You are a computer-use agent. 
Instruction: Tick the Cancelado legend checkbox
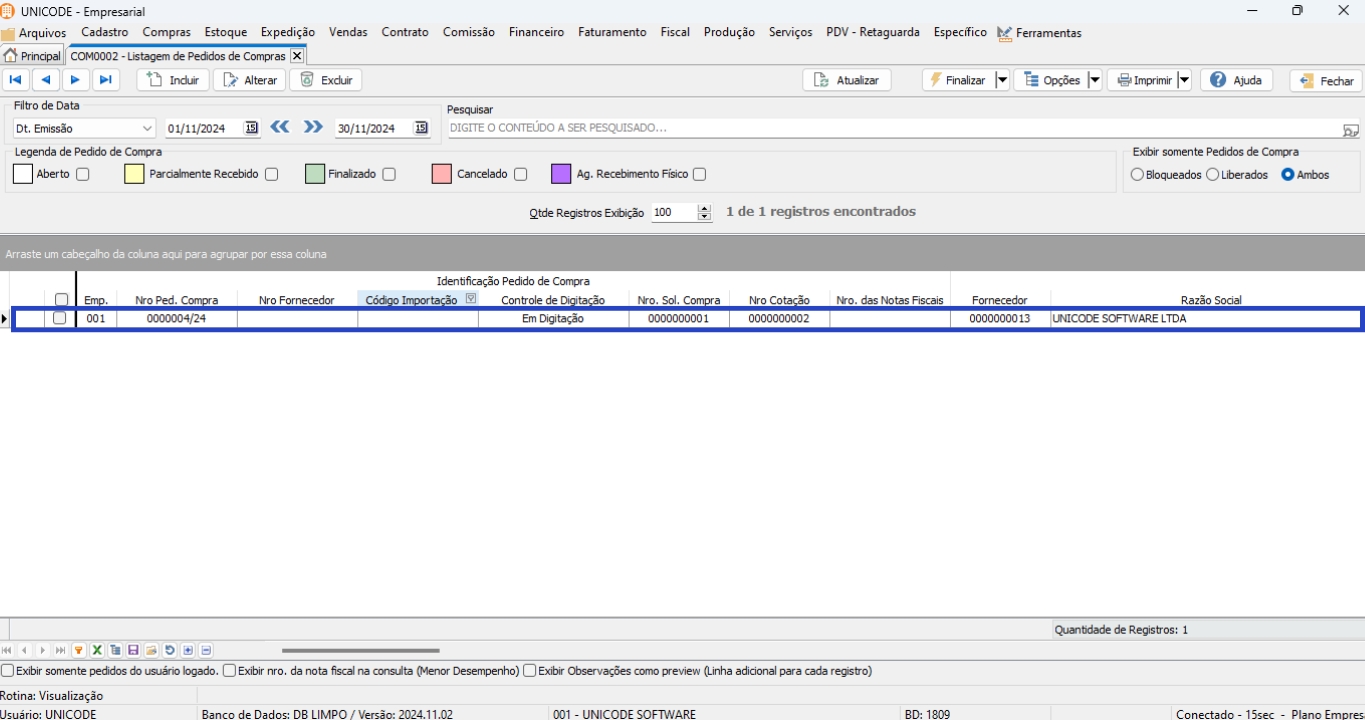520,174
